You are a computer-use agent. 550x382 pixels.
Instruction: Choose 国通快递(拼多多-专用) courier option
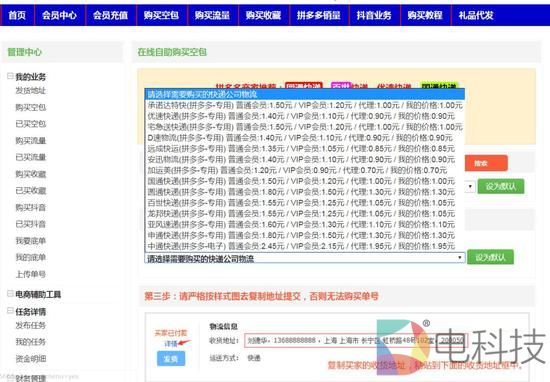coord(305,181)
